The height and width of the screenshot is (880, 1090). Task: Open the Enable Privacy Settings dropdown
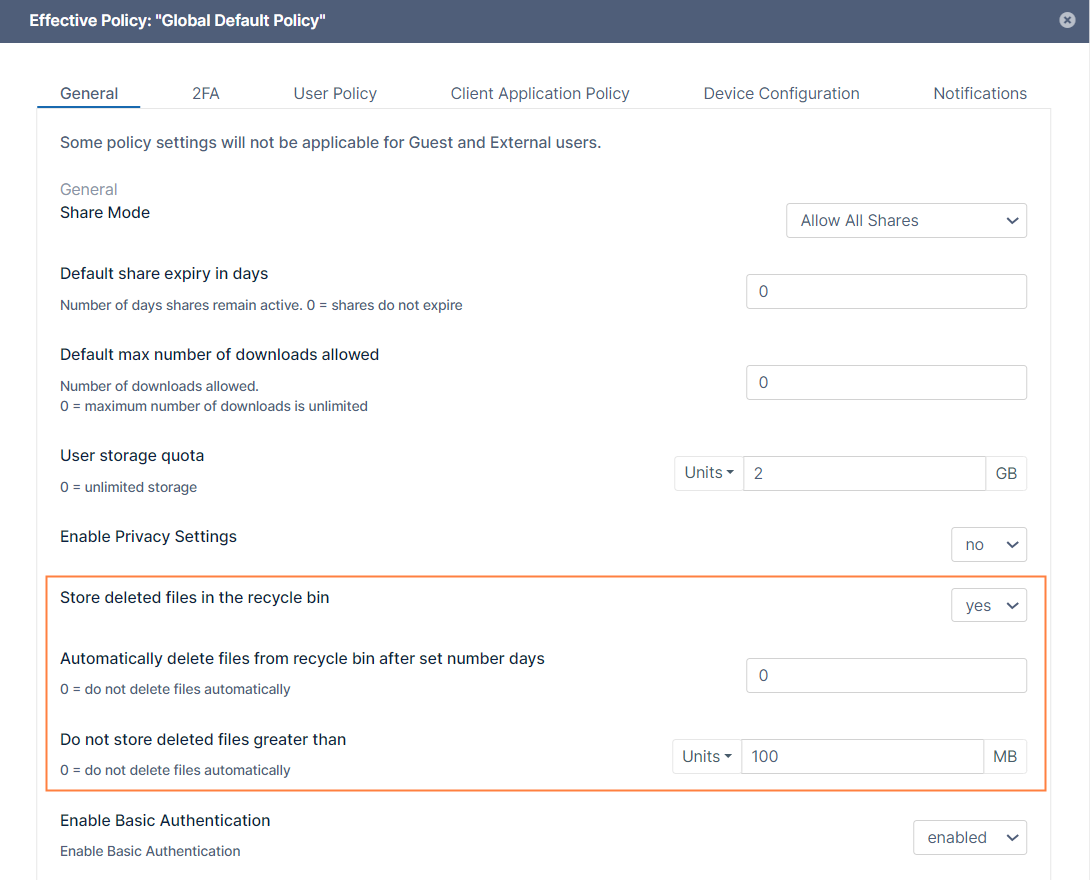[x=988, y=545]
